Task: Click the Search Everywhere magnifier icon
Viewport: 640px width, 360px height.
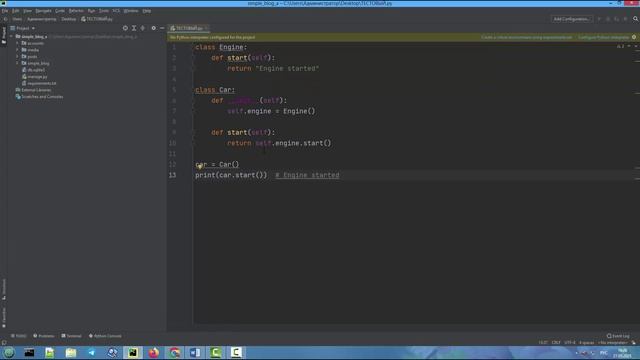Action: point(636,19)
